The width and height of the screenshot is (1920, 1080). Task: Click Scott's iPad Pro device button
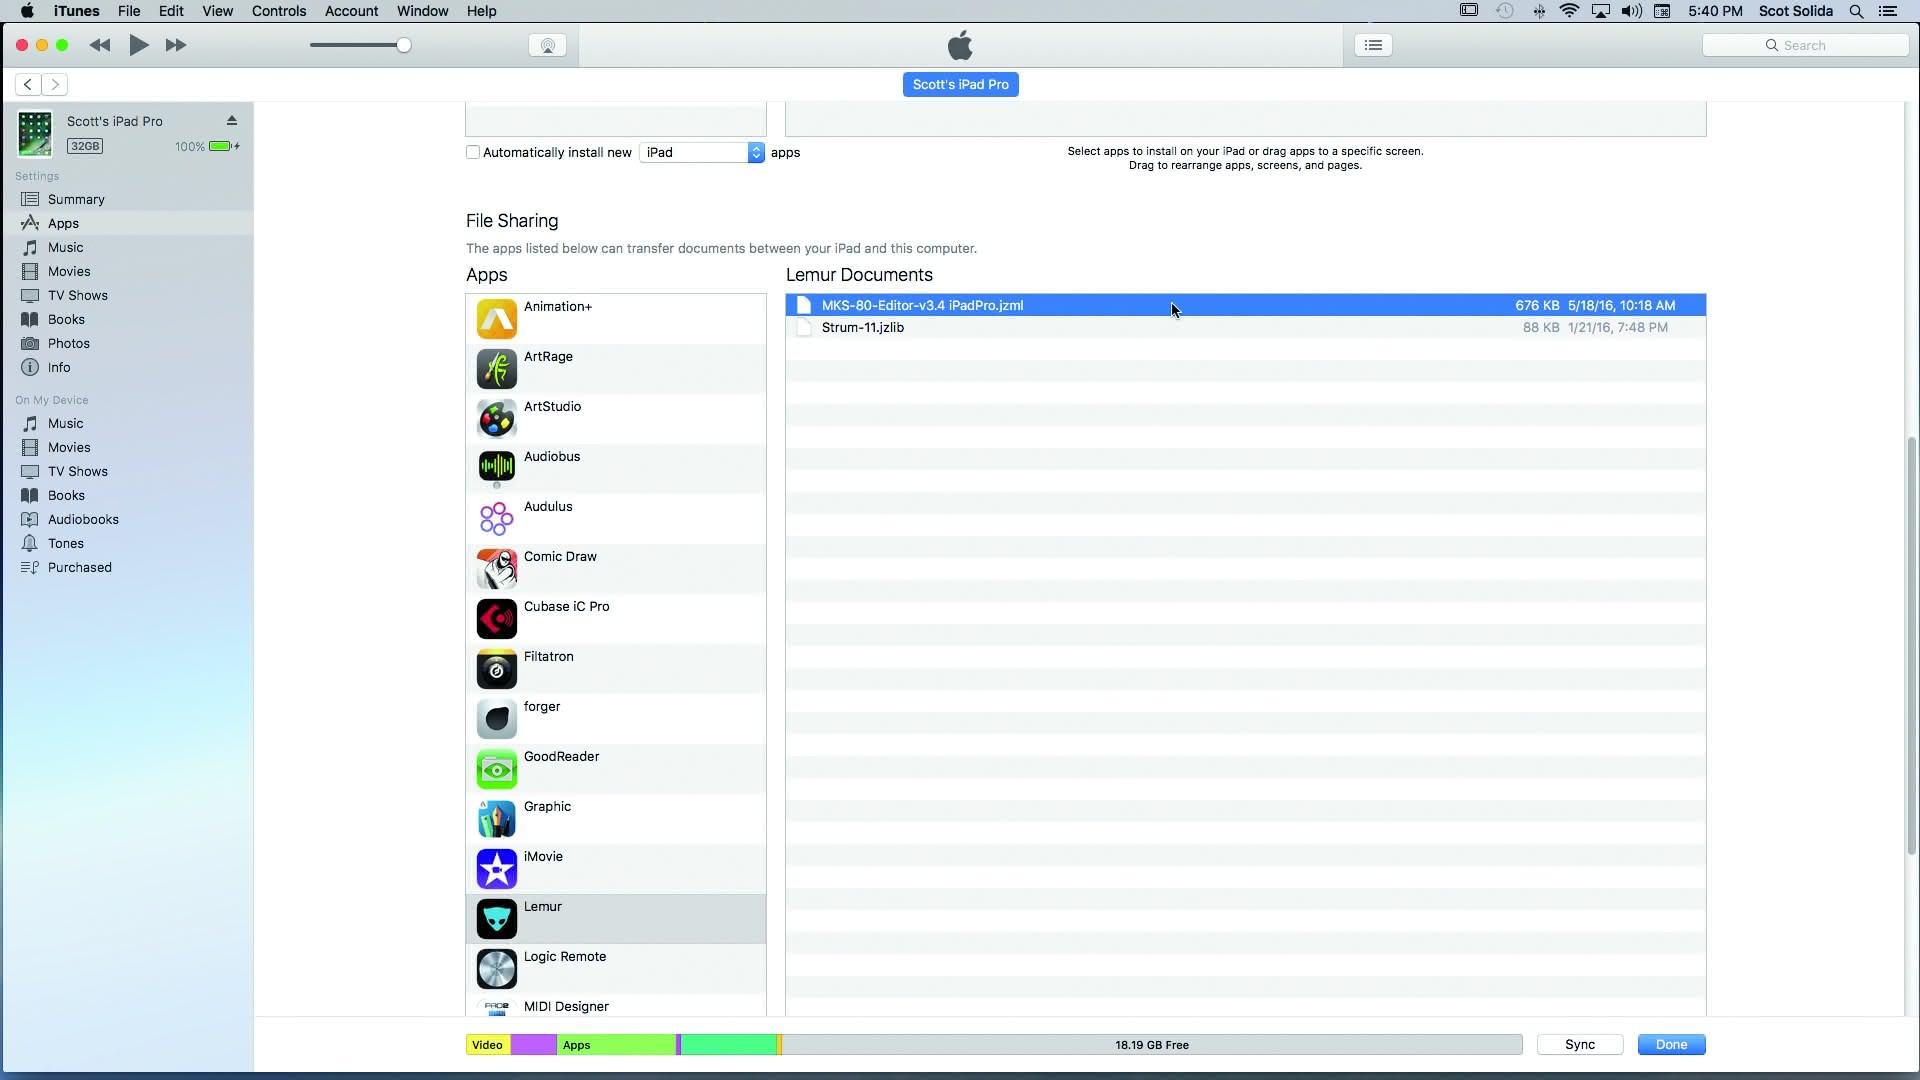pyautogui.click(x=960, y=84)
